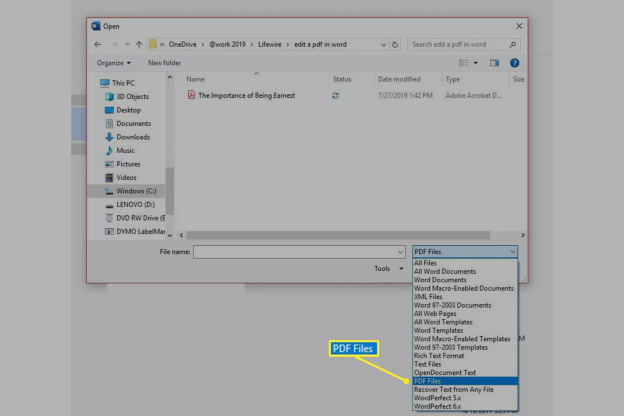Click the sync status icon of the file
624x416 pixels.
(x=335, y=96)
